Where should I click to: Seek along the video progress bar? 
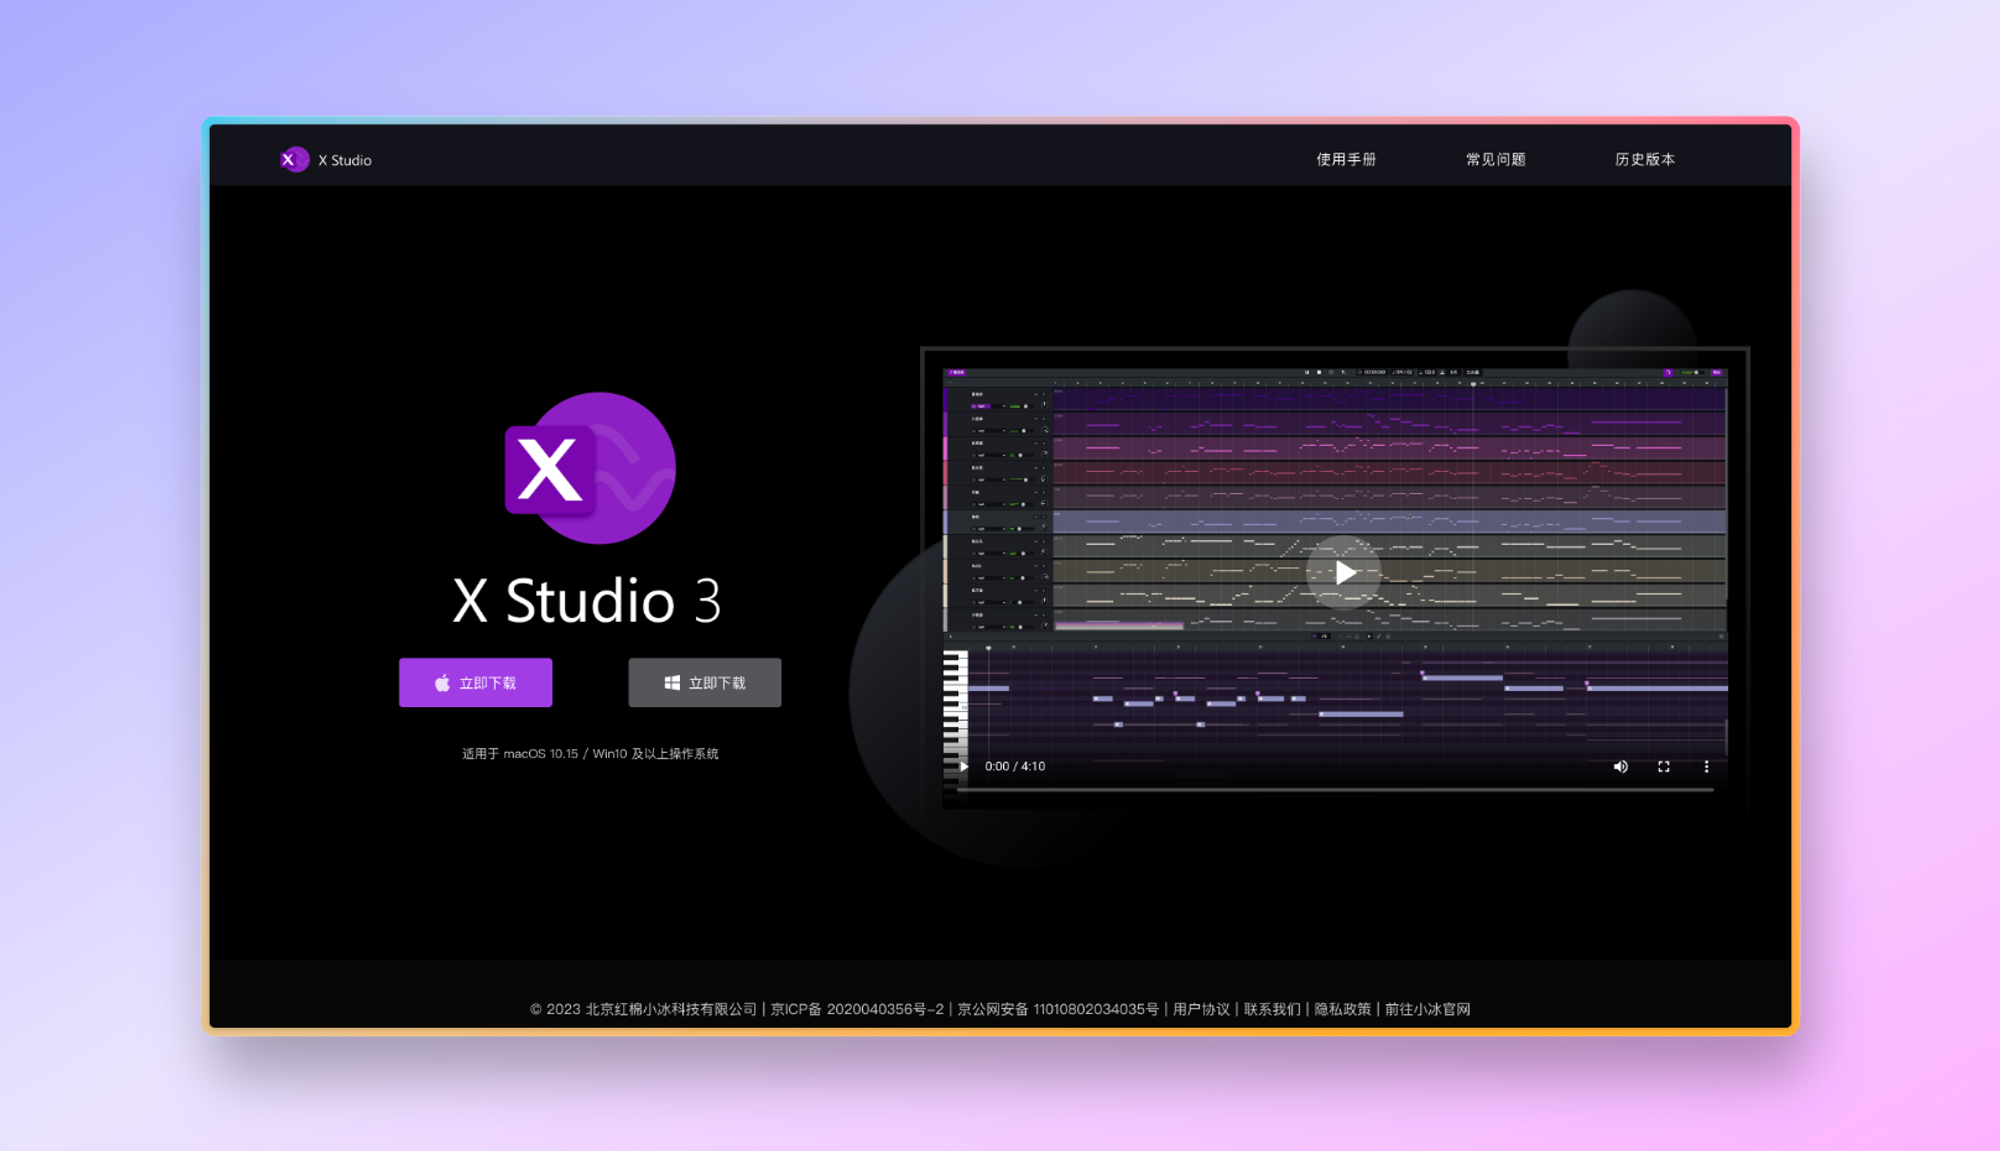(1335, 790)
